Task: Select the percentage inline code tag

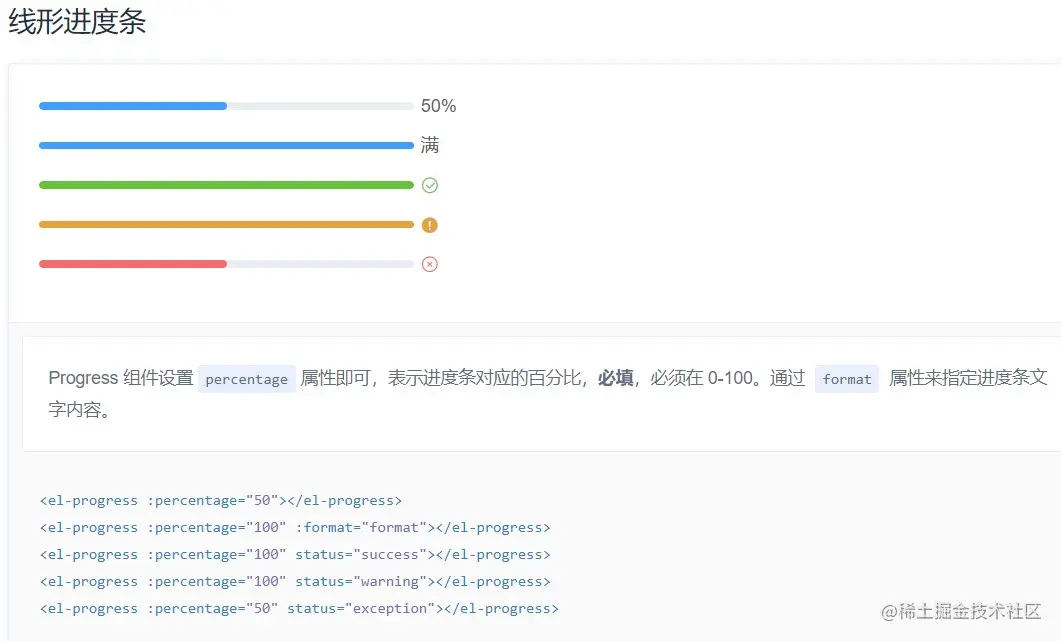Action: coord(247,379)
